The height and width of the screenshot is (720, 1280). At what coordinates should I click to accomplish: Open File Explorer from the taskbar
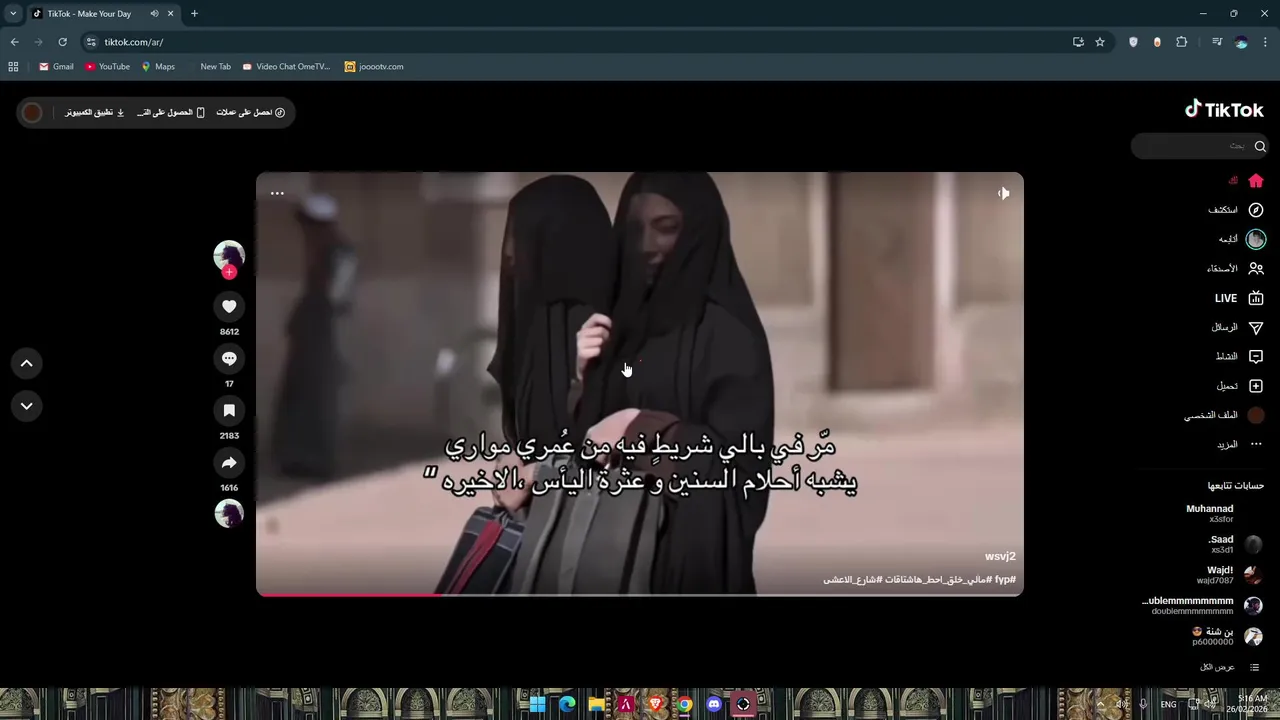597,704
